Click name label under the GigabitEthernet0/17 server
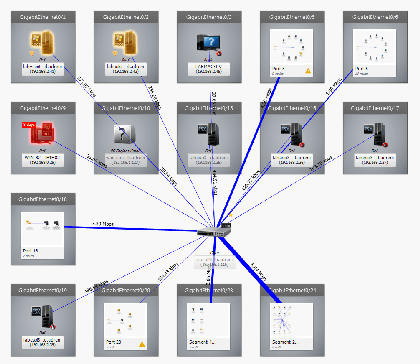Screen dimensions: 420x364 pos(375,160)
